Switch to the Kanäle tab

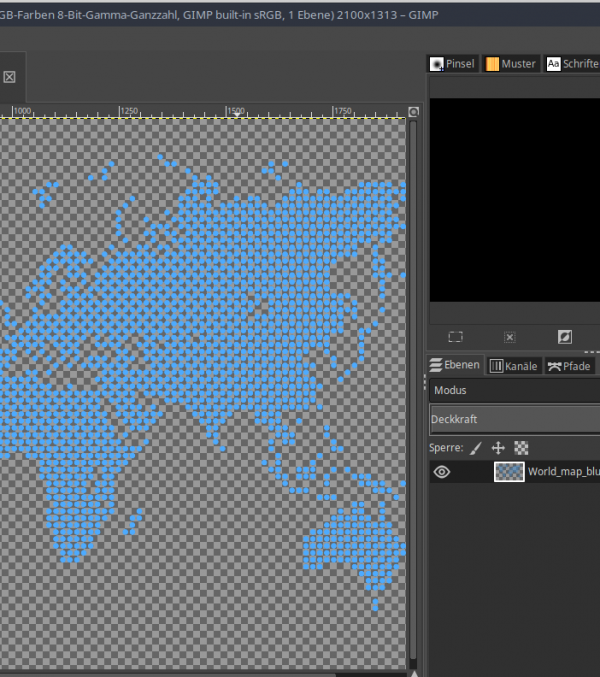[514, 366]
